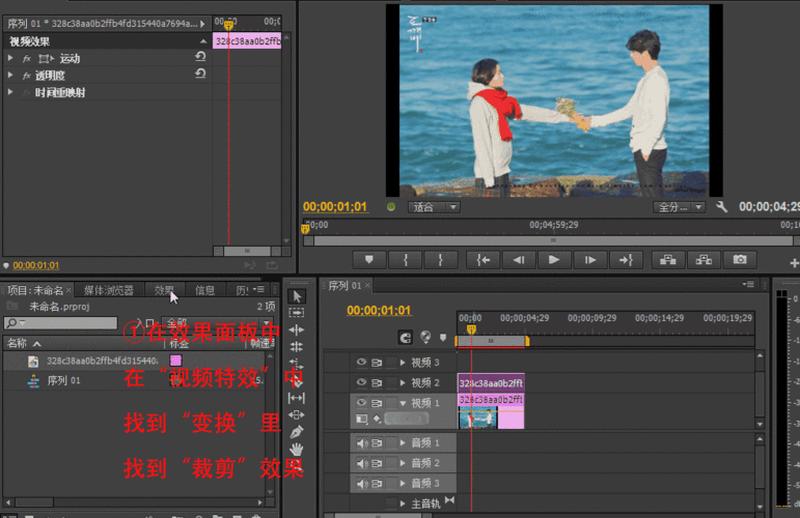Select the Track Select tool

tap(296, 312)
